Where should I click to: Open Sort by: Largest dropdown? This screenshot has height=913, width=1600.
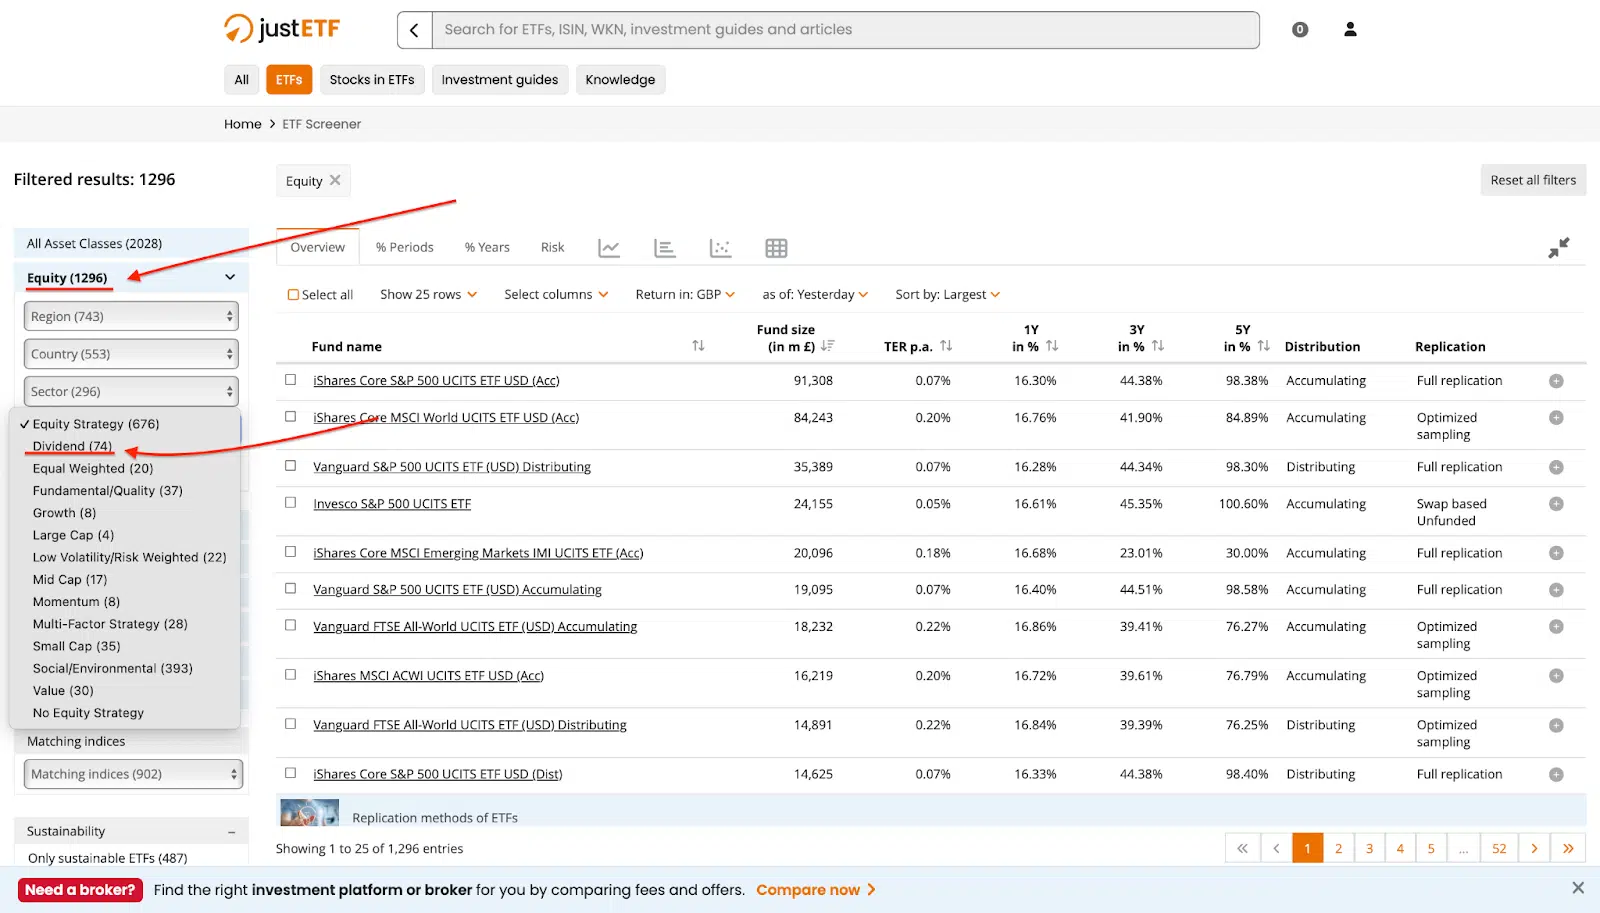pos(947,295)
